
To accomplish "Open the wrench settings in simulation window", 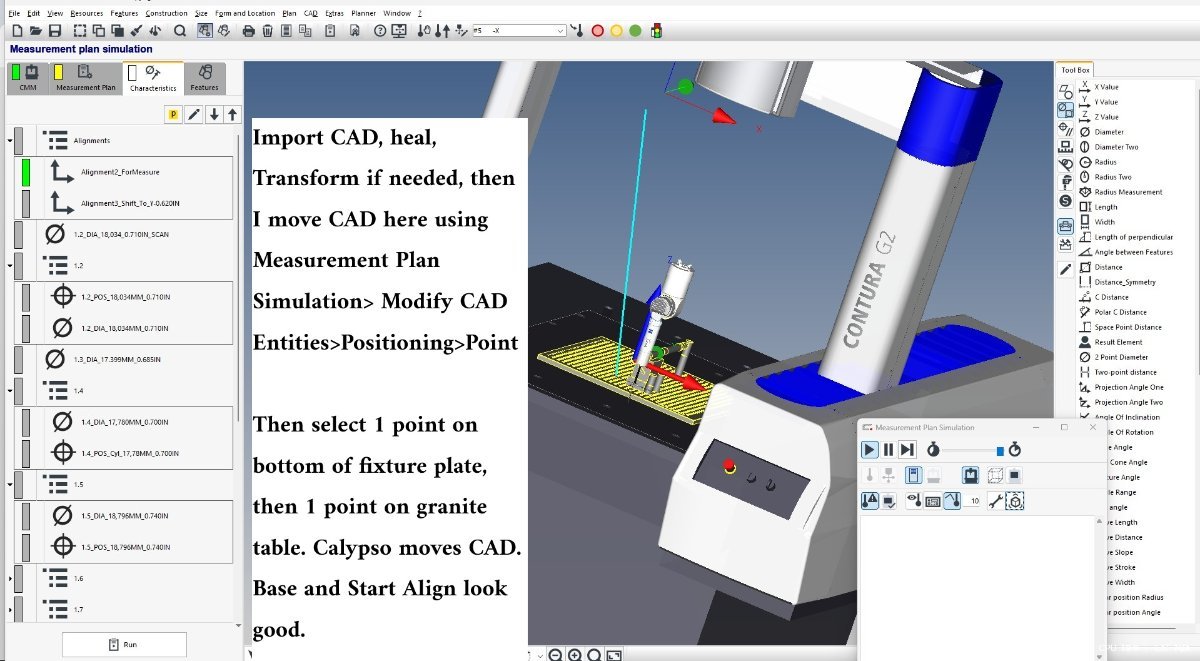I will point(995,501).
